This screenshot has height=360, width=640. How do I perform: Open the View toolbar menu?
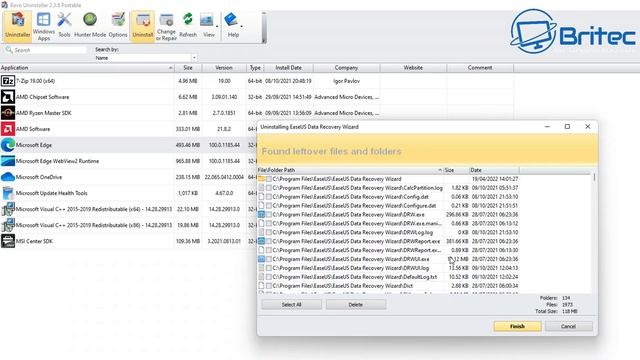pos(209,25)
